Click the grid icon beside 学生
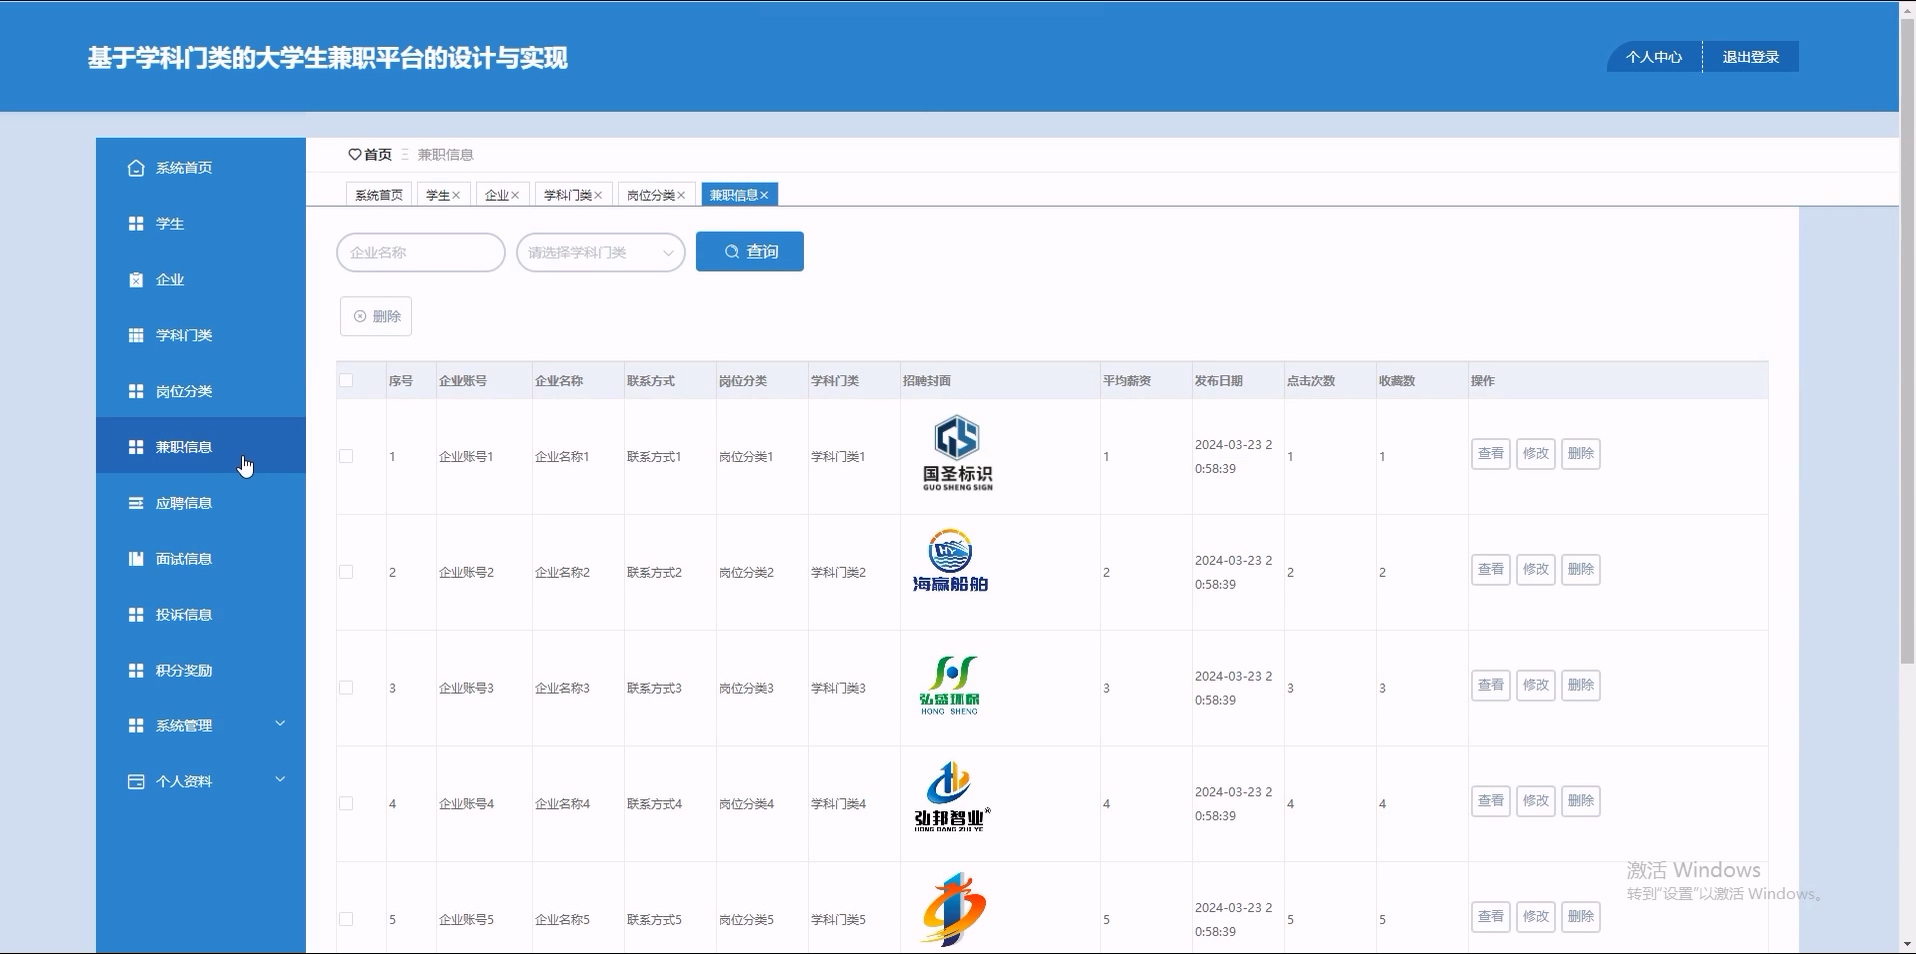 (x=136, y=224)
